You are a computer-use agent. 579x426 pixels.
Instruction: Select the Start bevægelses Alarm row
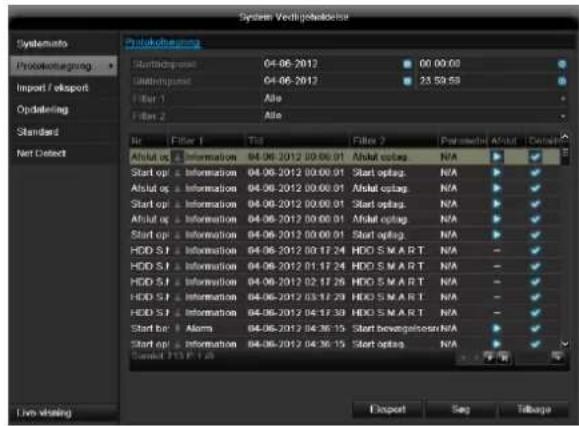click(345, 329)
